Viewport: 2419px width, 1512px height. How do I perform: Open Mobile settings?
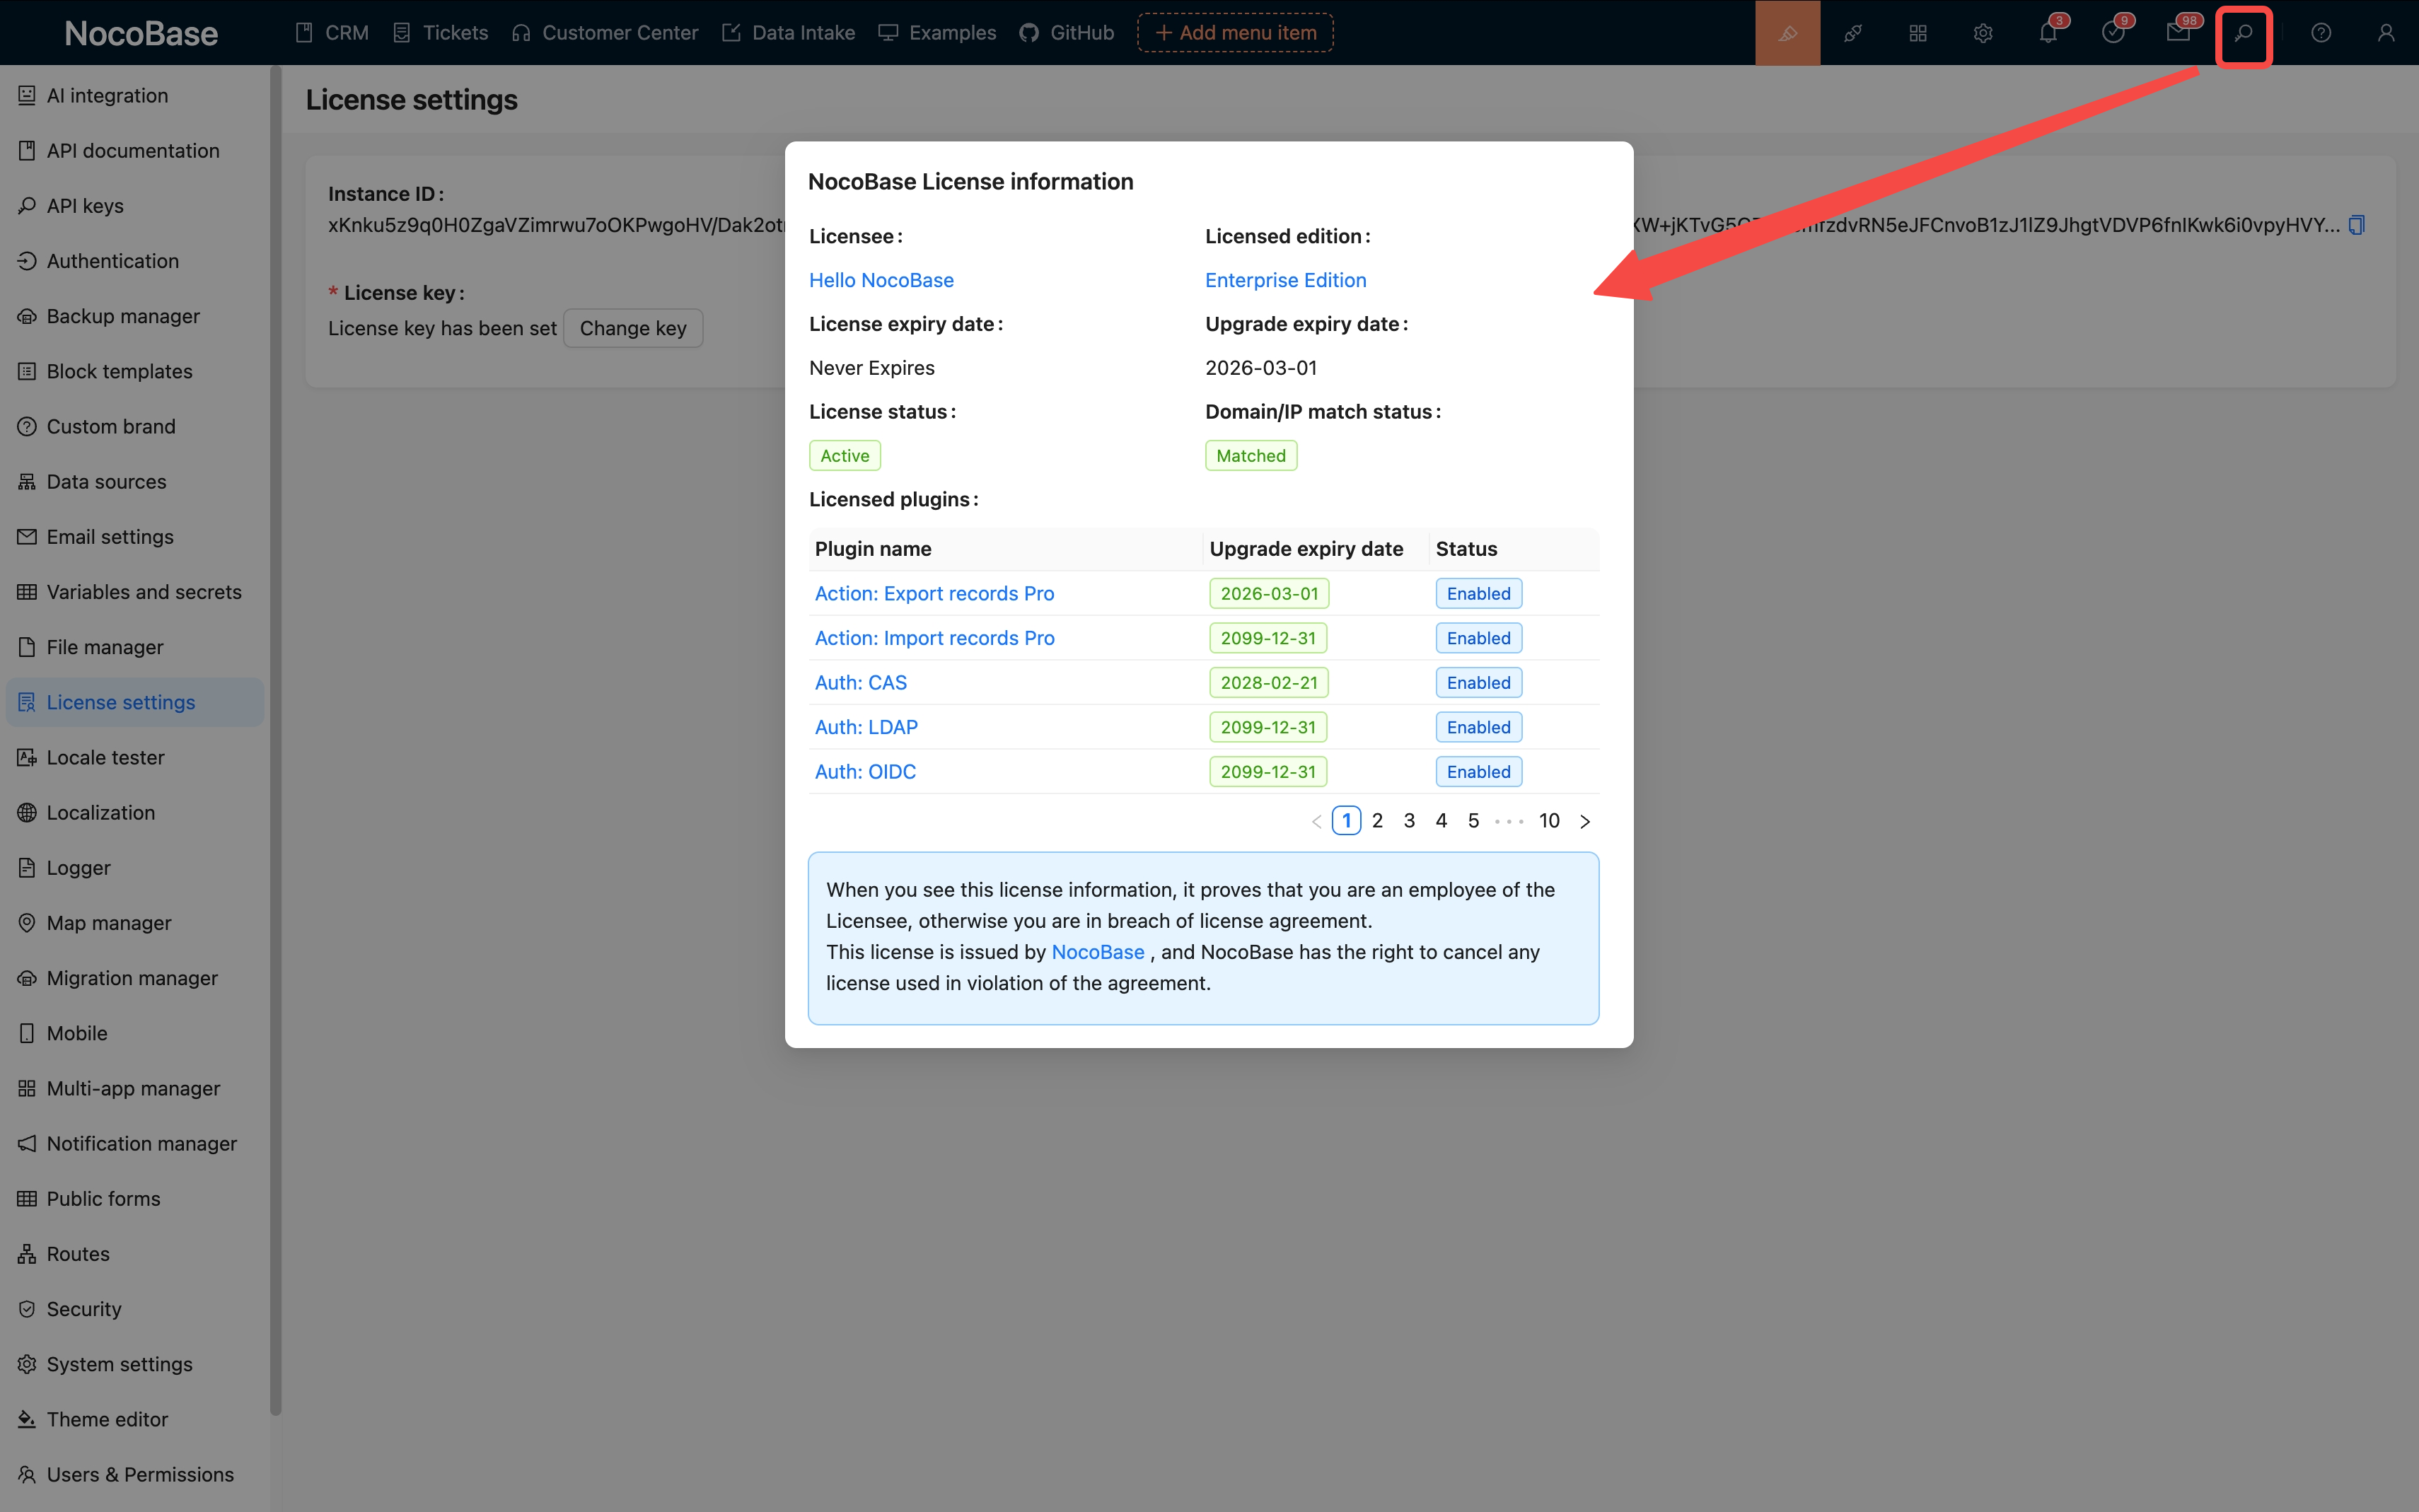click(135, 1033)
